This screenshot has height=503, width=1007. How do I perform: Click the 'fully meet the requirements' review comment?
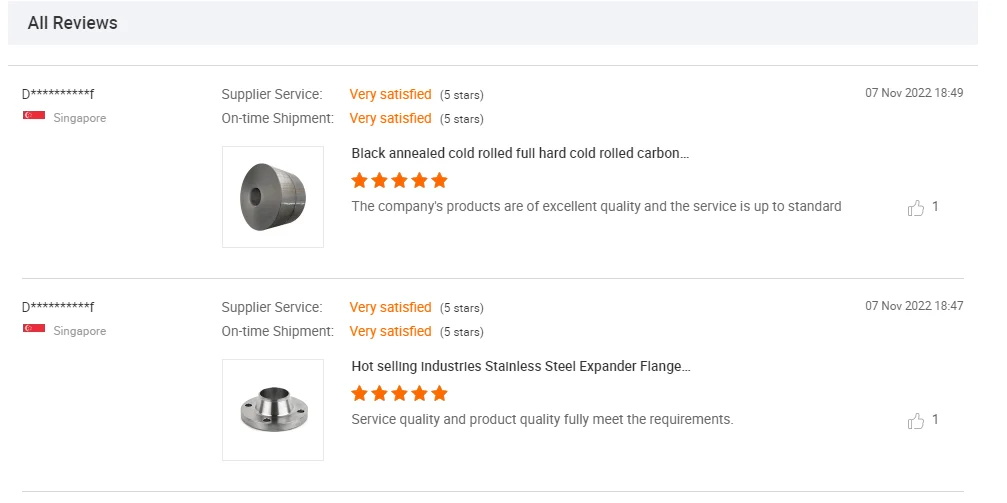pos(542,419)
